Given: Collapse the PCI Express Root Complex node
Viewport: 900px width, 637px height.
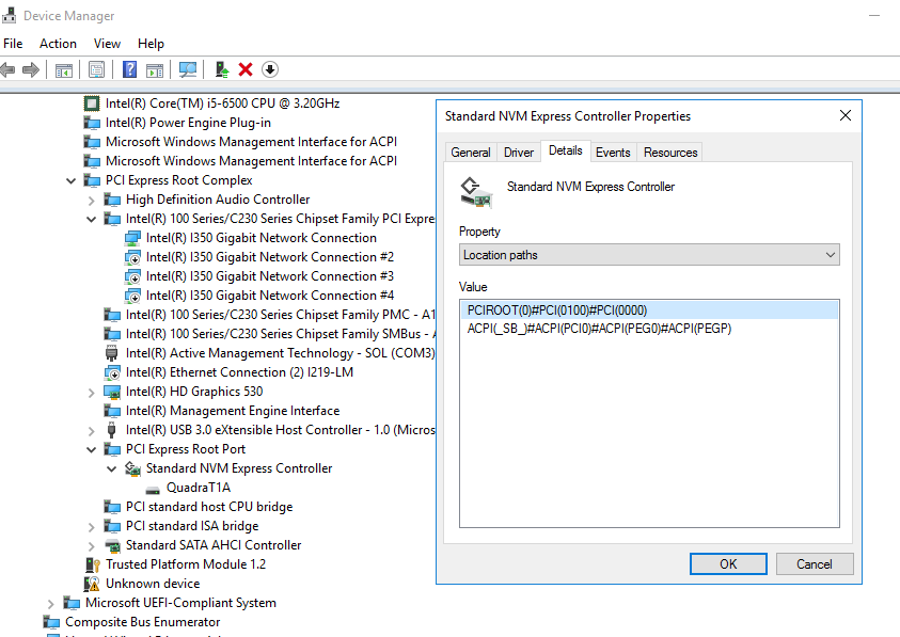Looking at the screenshot, I should 71,181.
